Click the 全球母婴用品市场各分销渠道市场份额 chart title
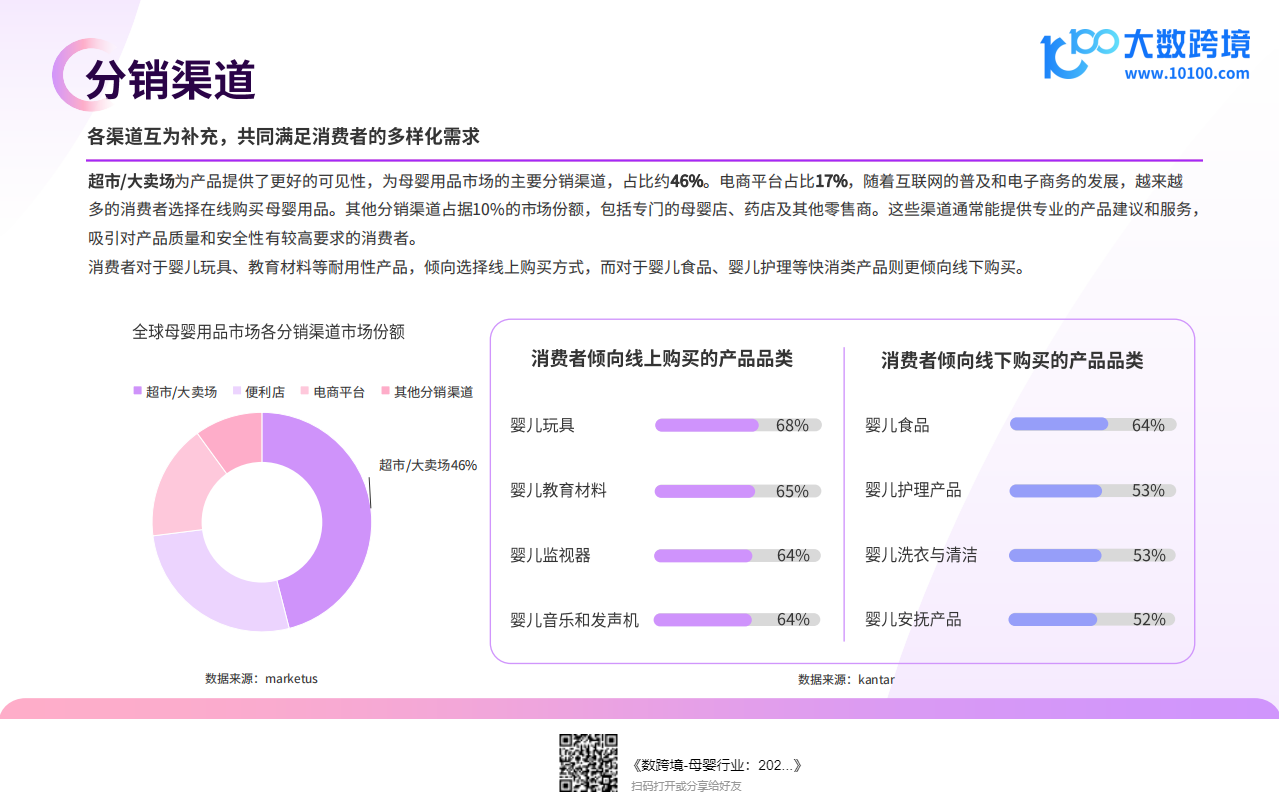 (268, 332)
